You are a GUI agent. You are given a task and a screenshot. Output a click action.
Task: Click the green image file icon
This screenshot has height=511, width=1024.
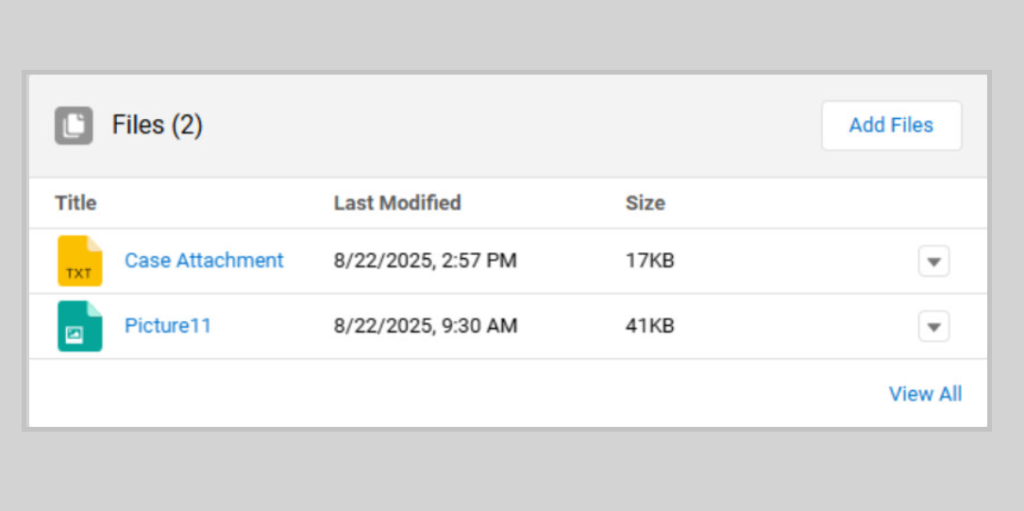click(80, 326)
